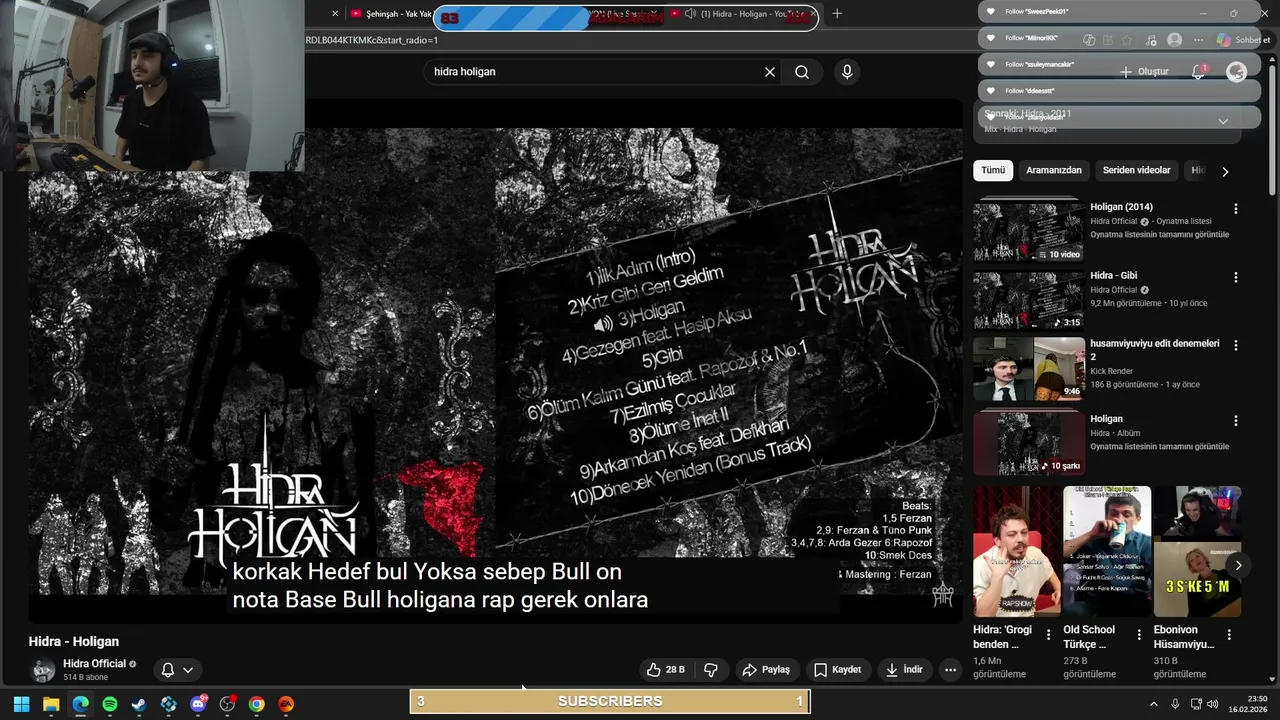
Task: Open options for Holigan album entry
Action: 1236,421
